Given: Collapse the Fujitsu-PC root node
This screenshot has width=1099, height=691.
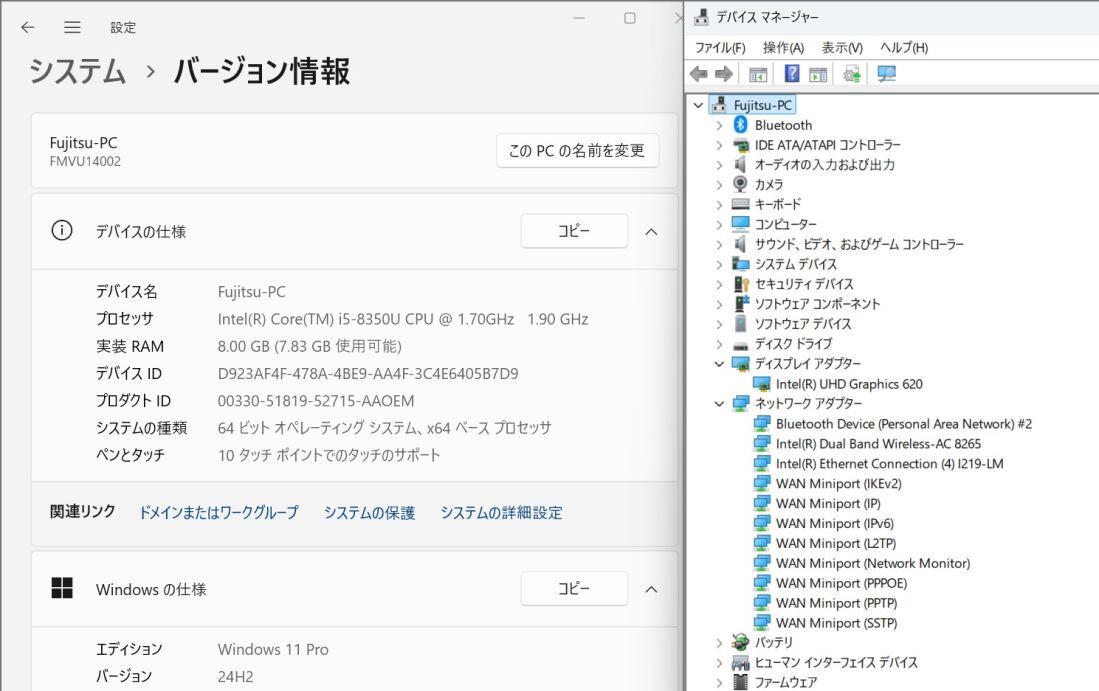Looking at the screenshot, I should pos(698,105).
